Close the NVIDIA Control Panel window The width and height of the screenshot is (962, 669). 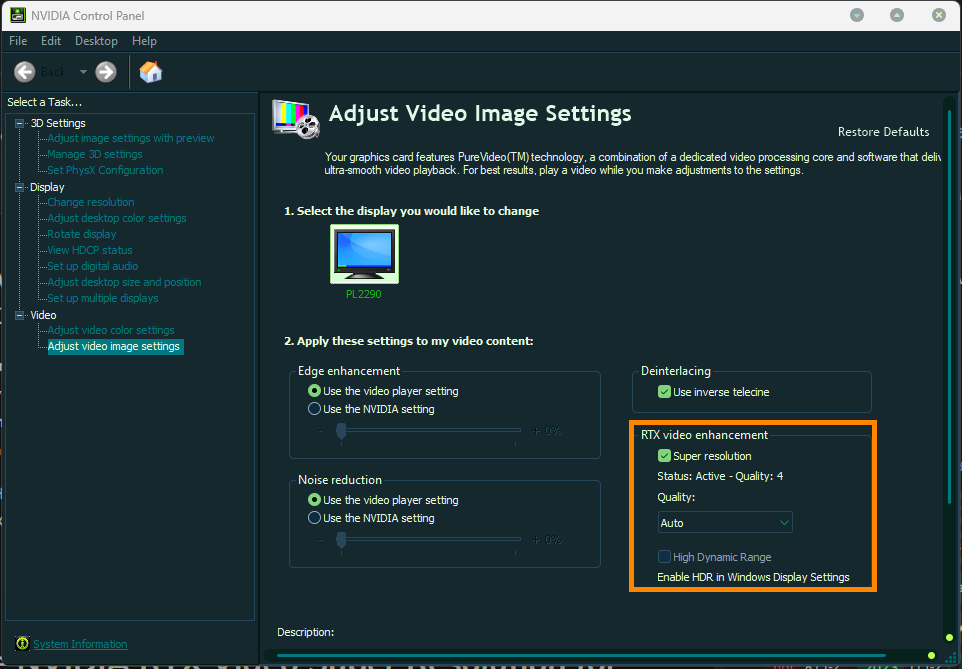pyautogui.click(x=939, y=15)
